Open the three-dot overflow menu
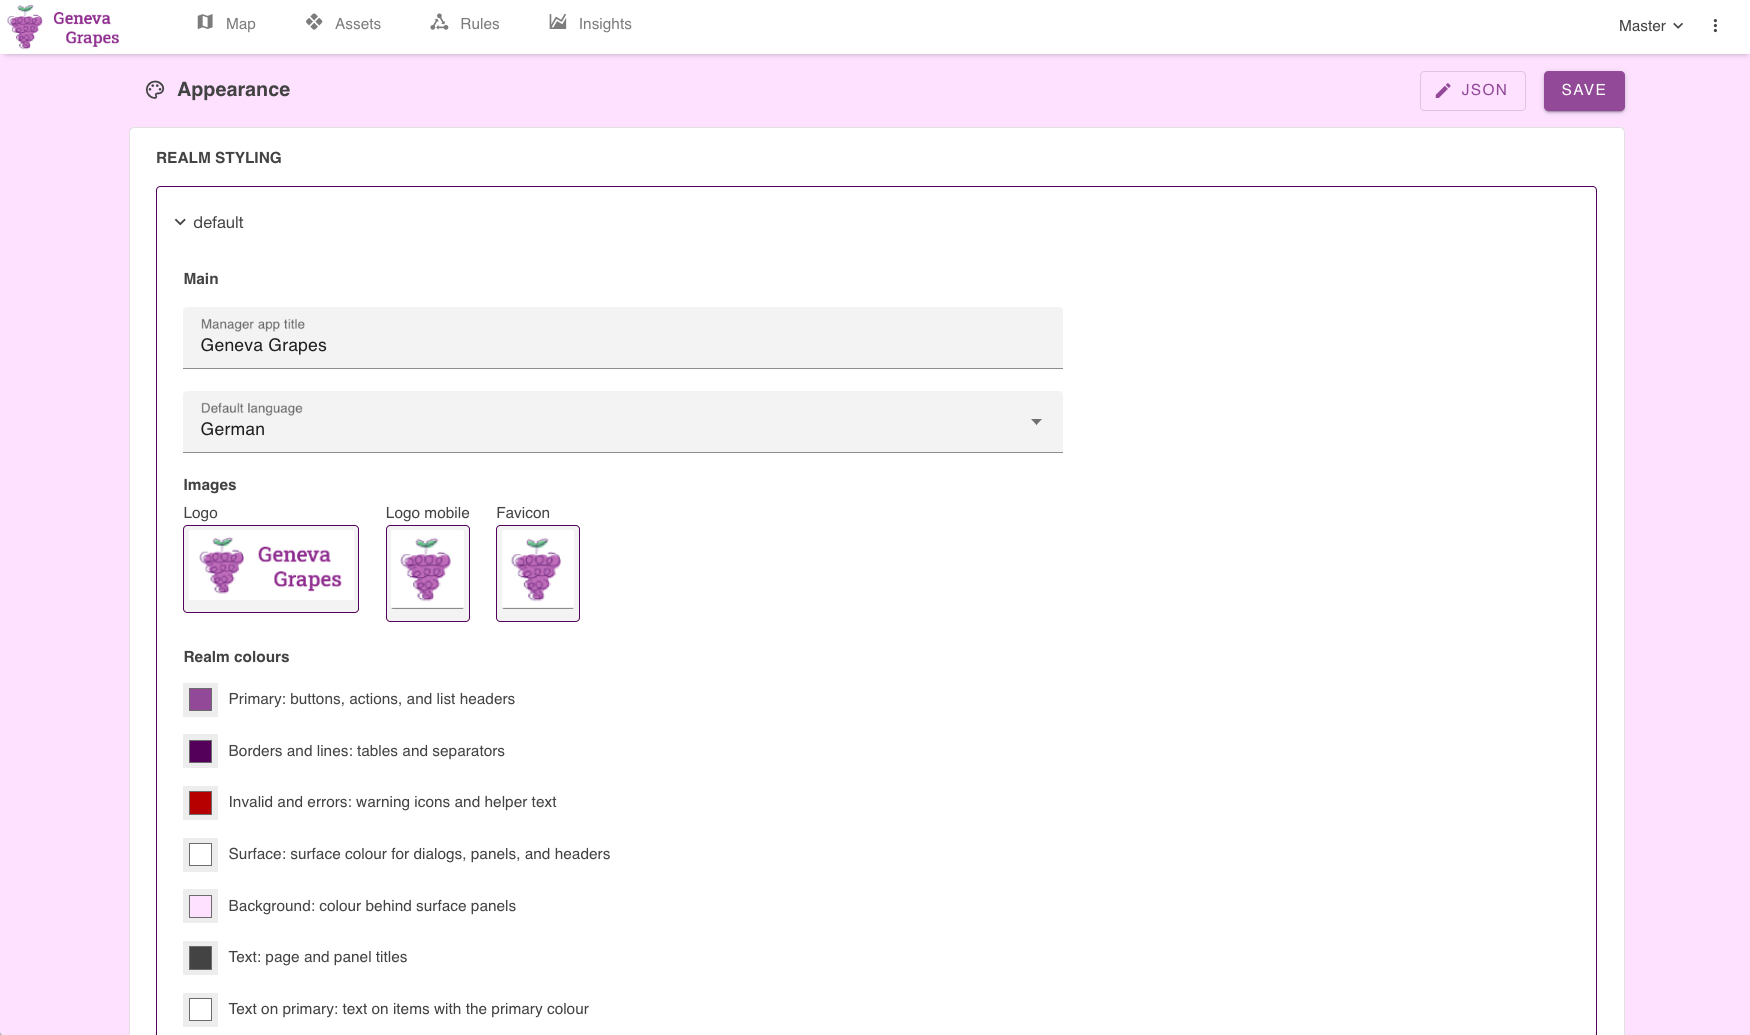1750x1035 pixels. coord(1715,26)
